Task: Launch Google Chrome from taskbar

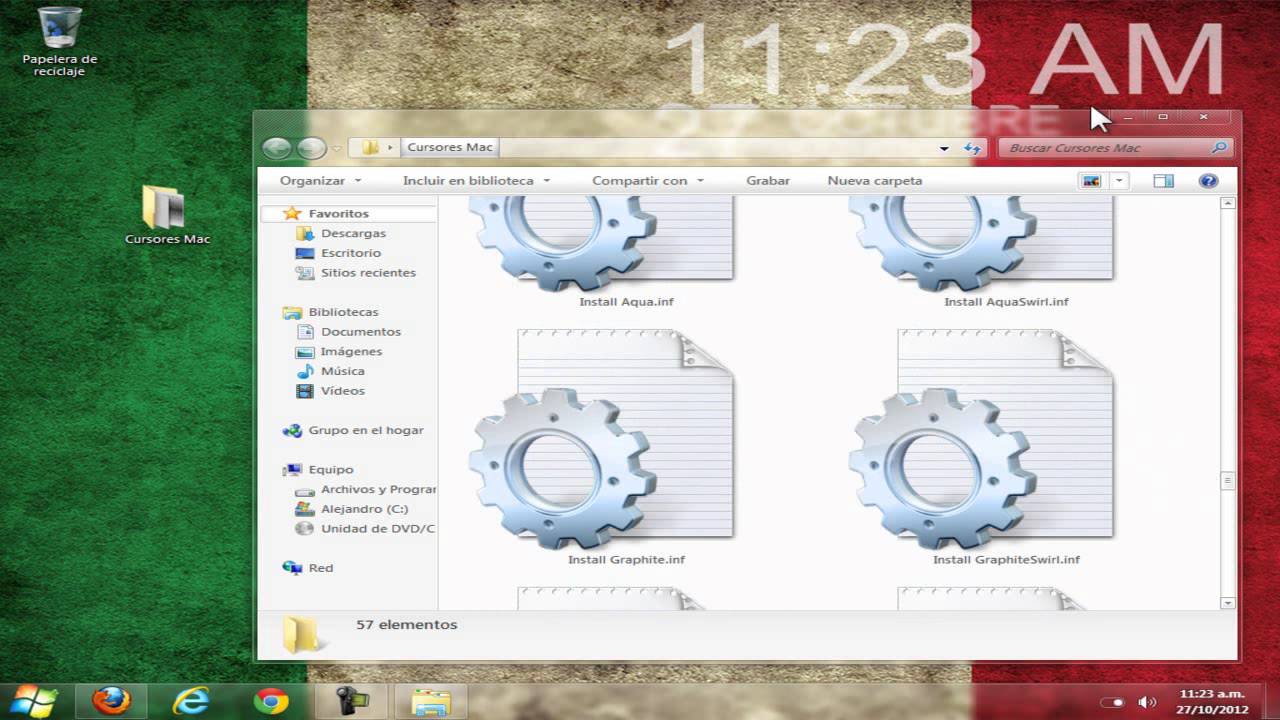Action: tap(271, 701)
